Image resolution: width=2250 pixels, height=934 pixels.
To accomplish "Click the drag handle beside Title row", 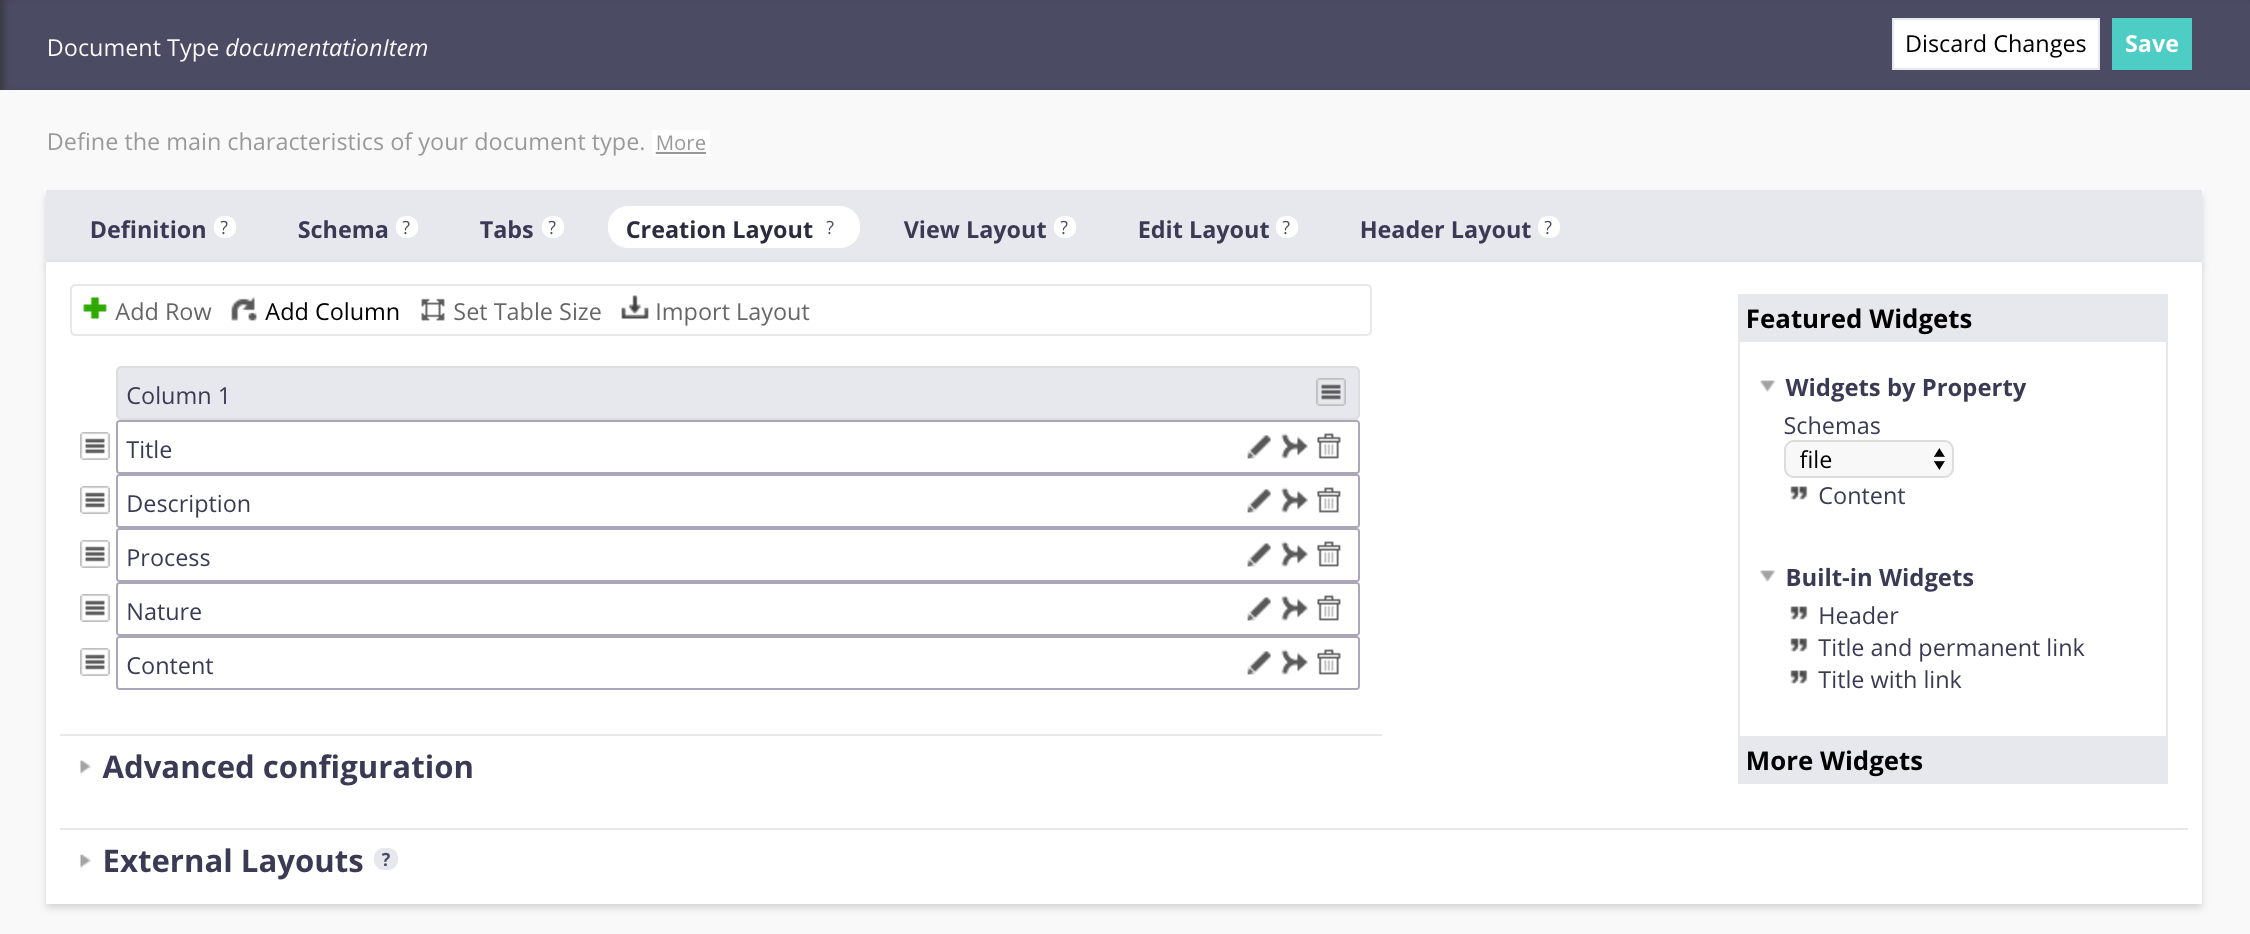I will 95,446.
